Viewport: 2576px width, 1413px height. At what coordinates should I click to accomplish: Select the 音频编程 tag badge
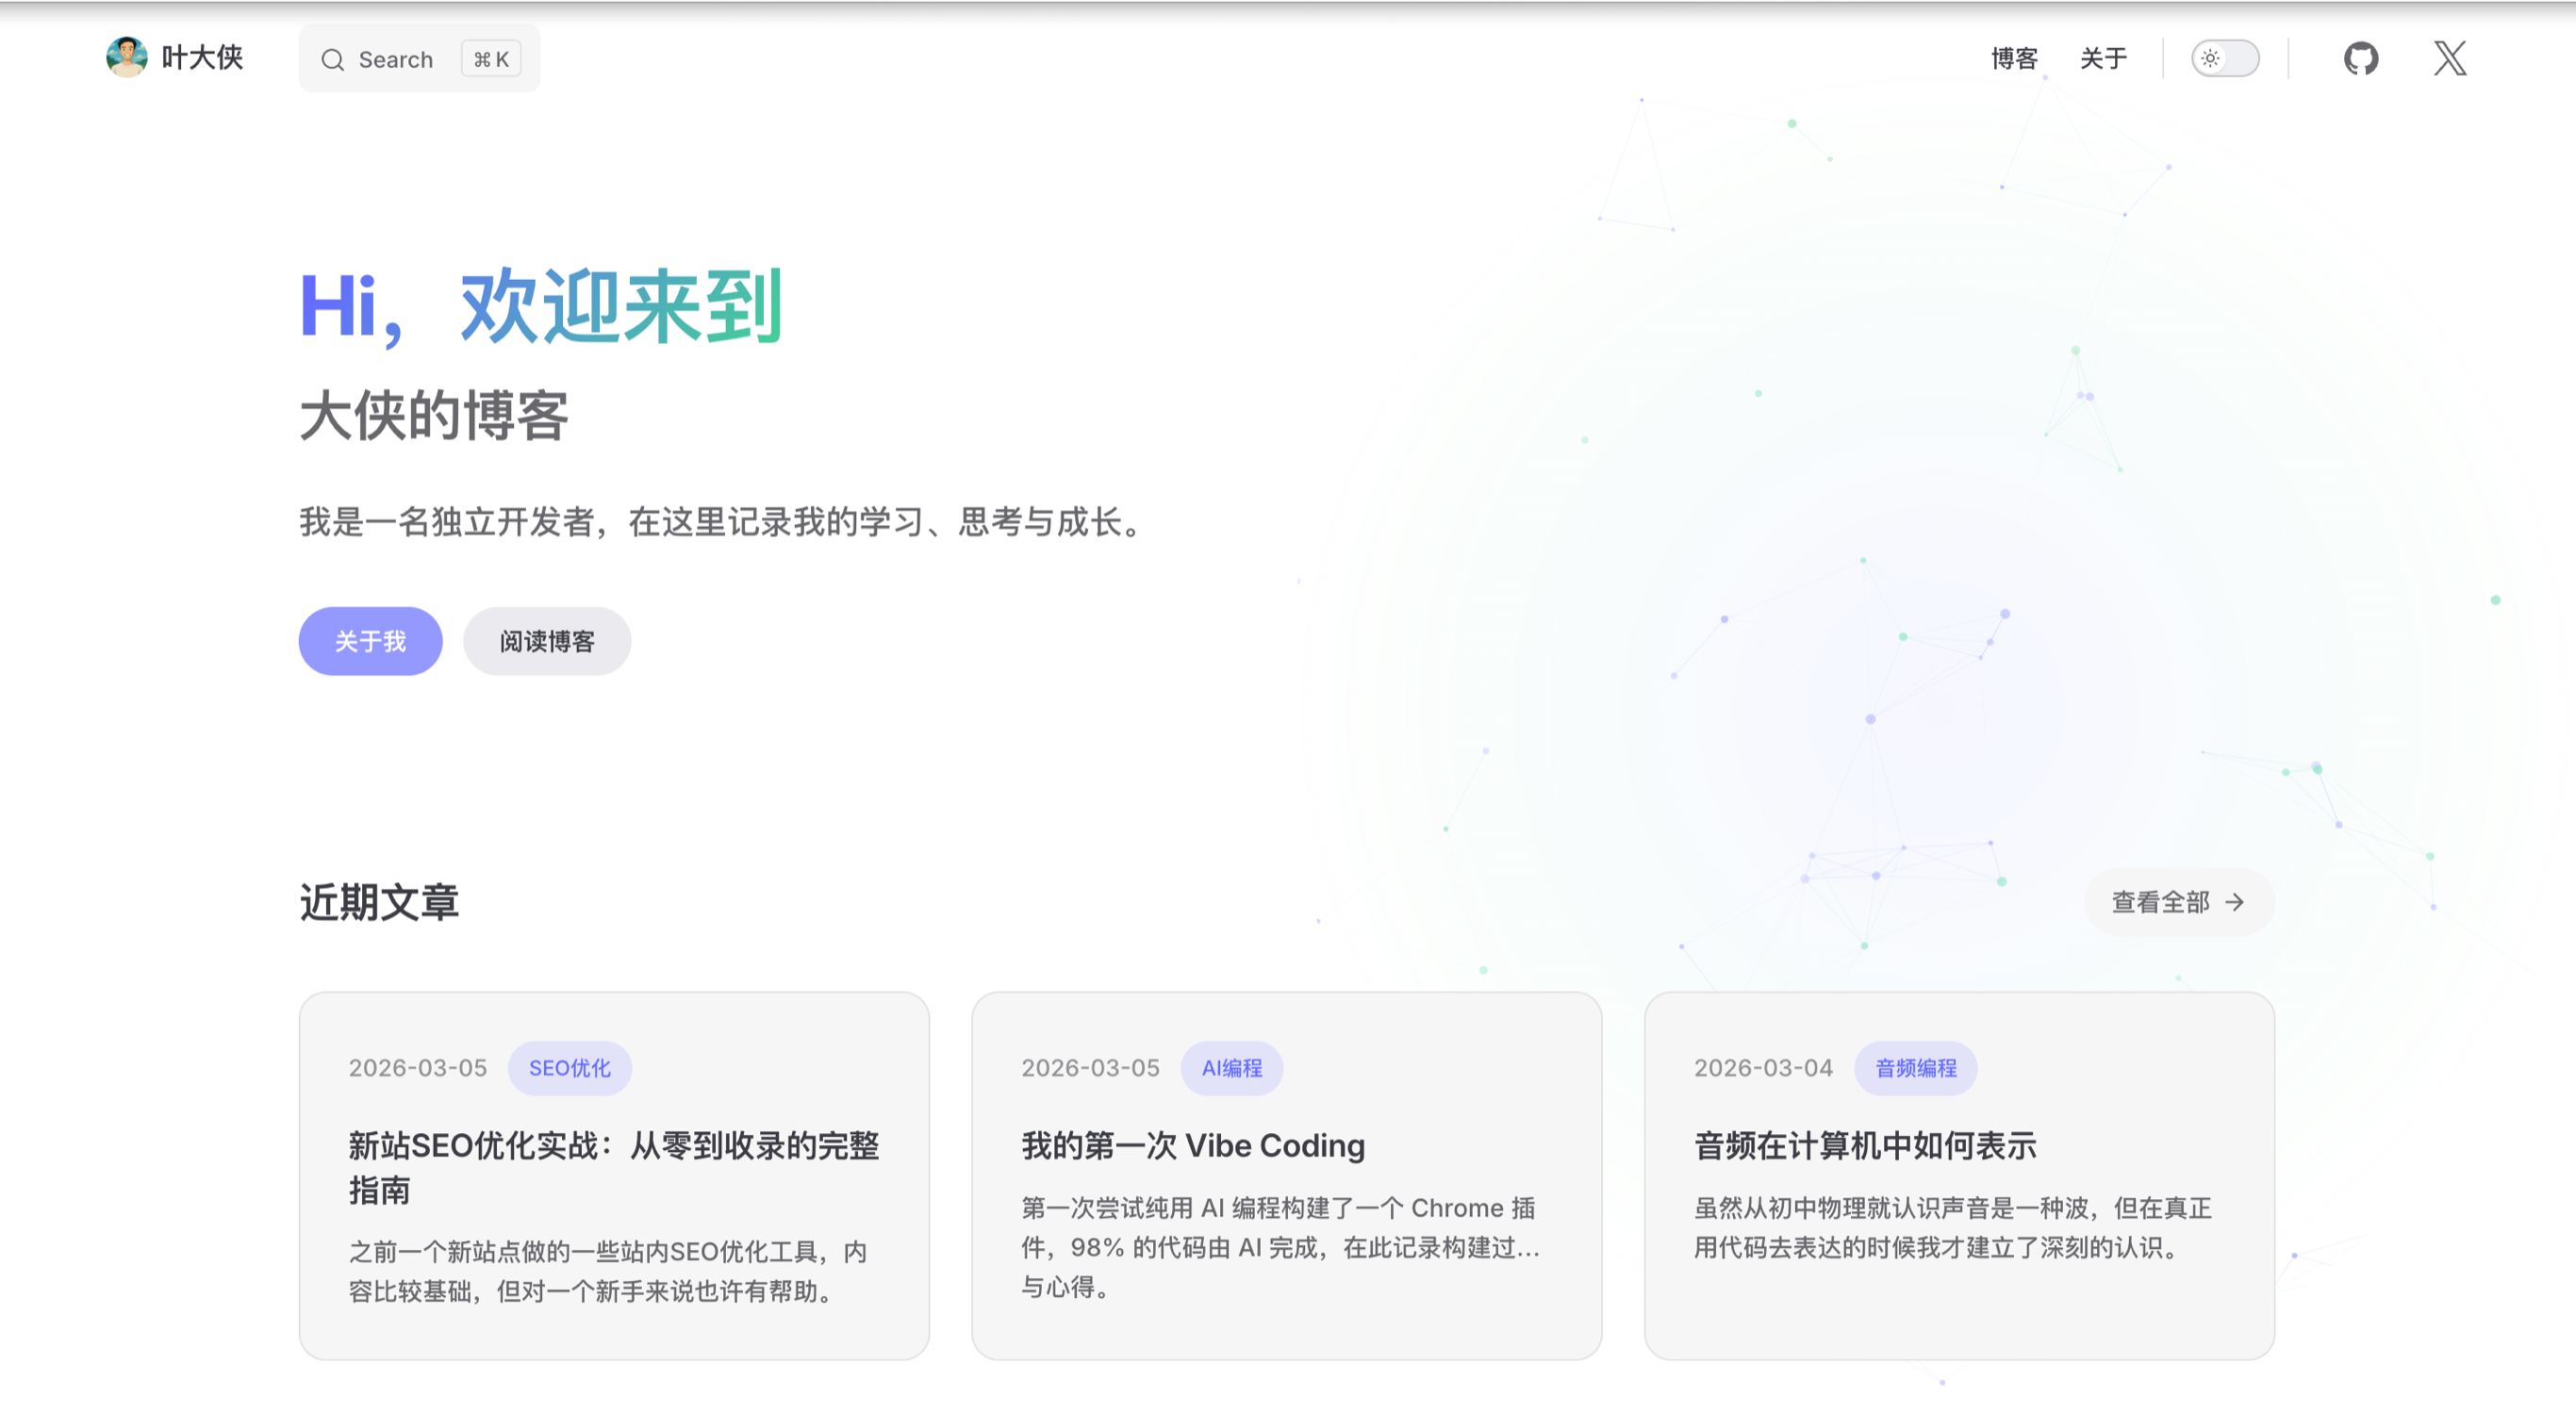click(1915, 1068)
